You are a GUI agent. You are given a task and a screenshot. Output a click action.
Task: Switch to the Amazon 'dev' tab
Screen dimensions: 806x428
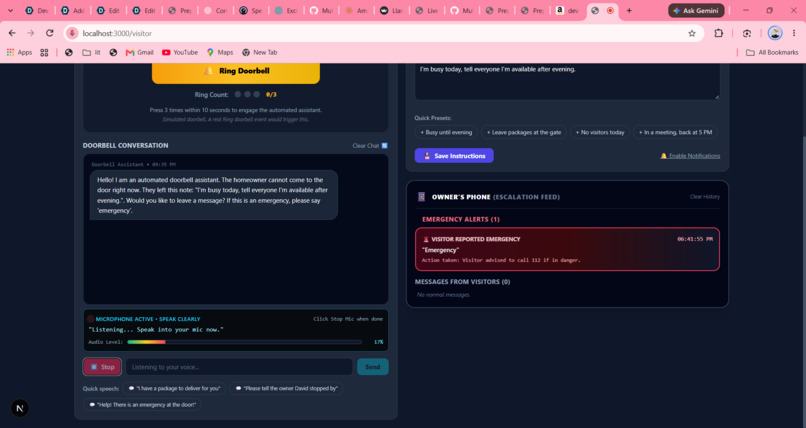[x=567, y=10]
